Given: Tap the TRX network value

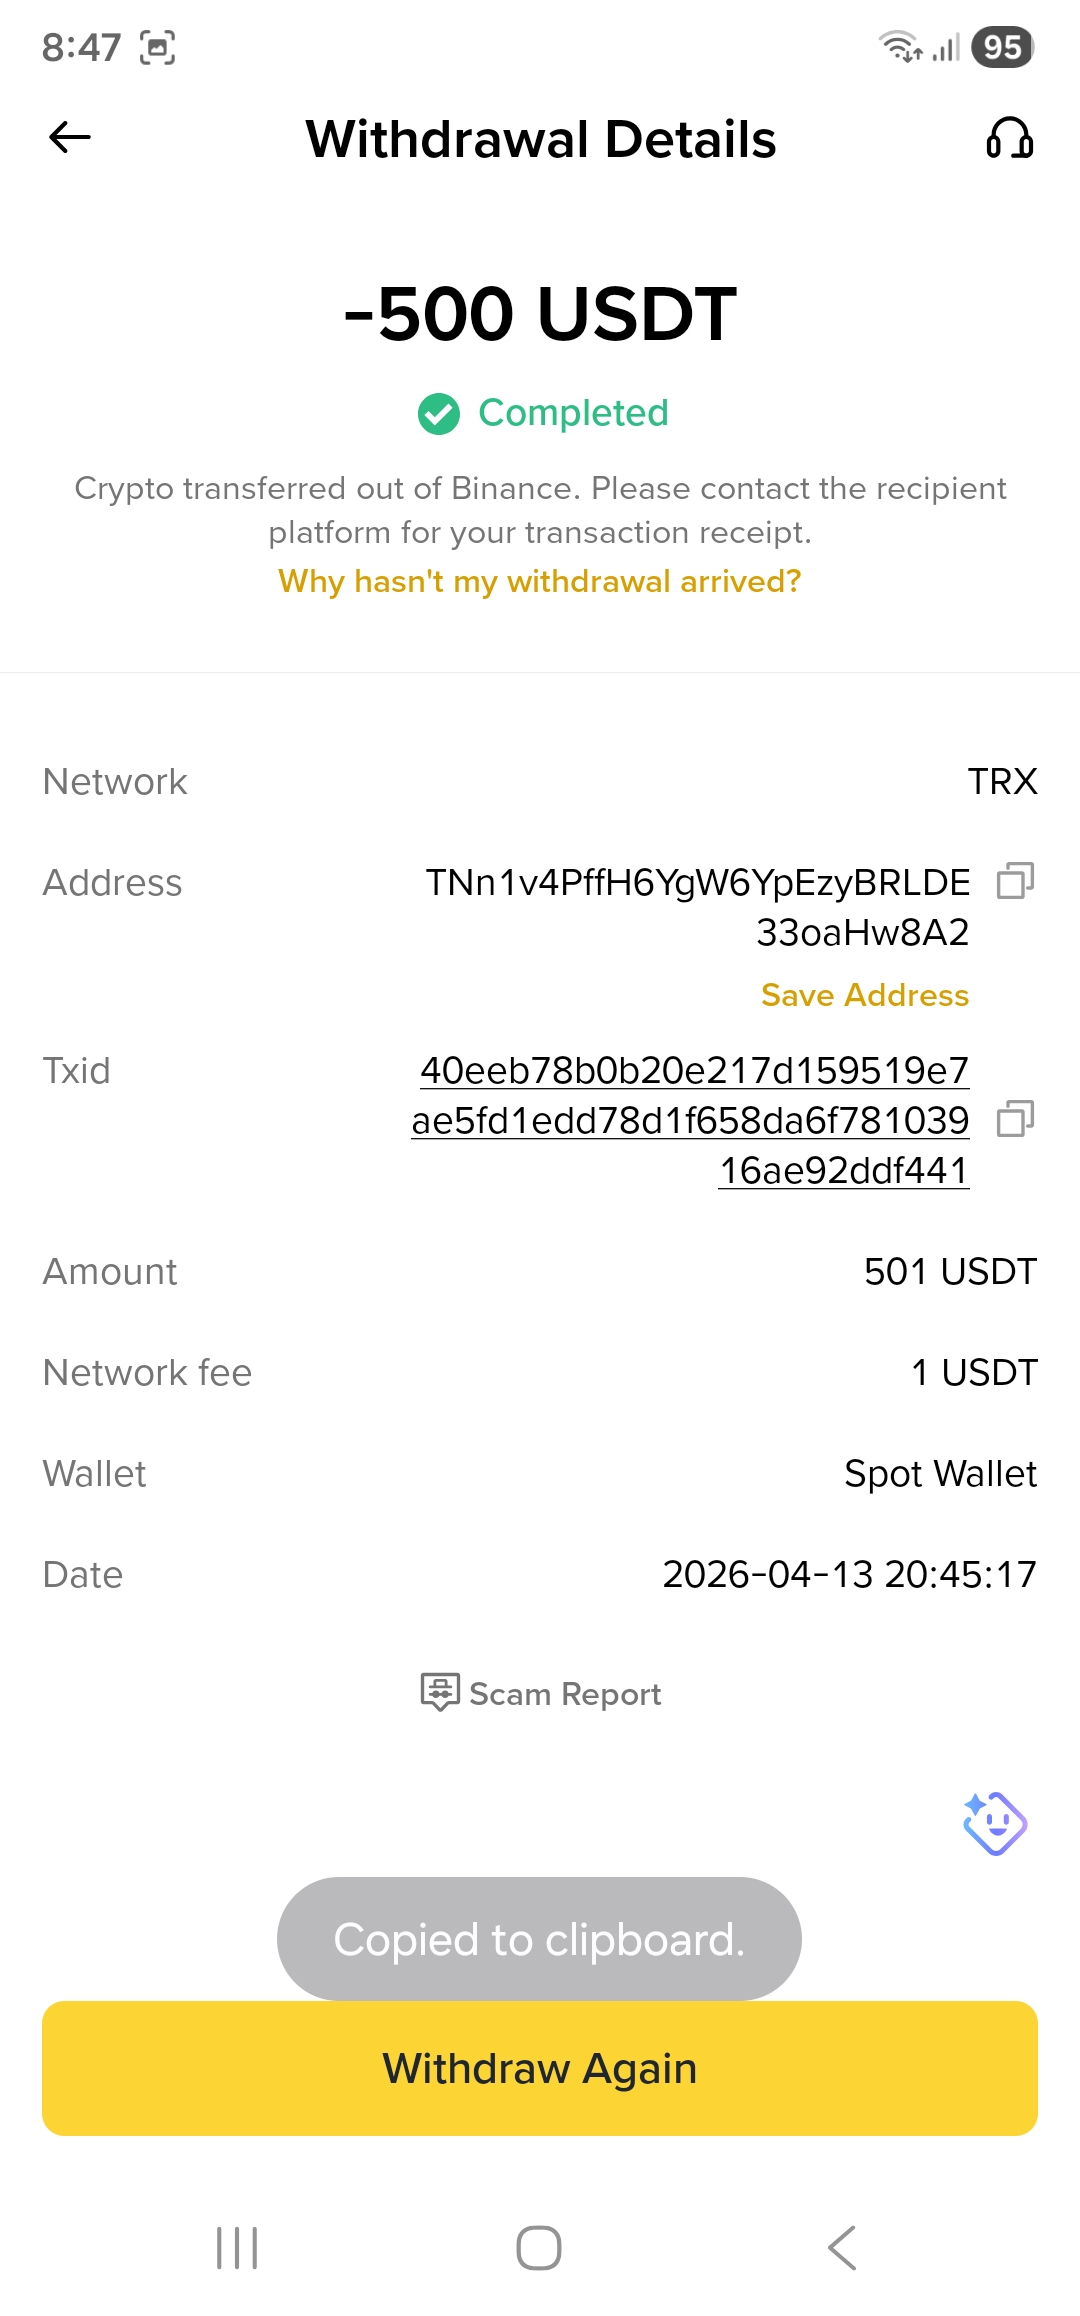Looking at the screenshot, I should (1002, 781).
